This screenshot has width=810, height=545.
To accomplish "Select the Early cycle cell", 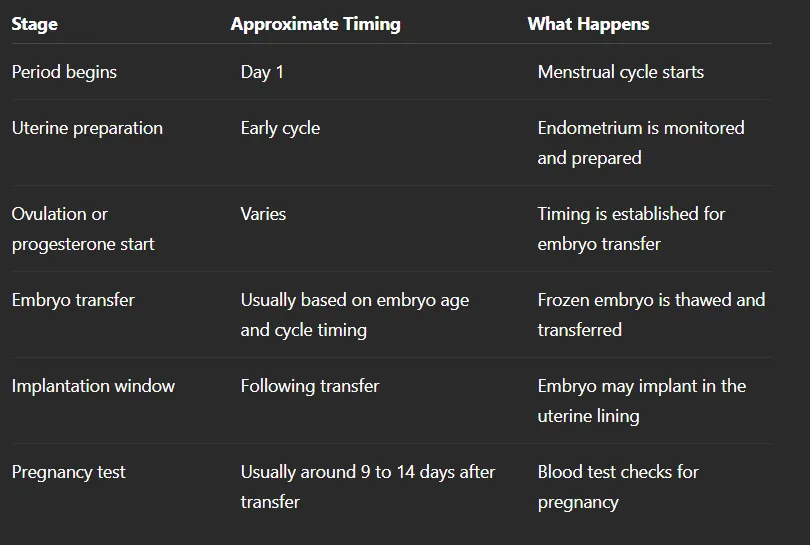I will click(x=280, y=128).
